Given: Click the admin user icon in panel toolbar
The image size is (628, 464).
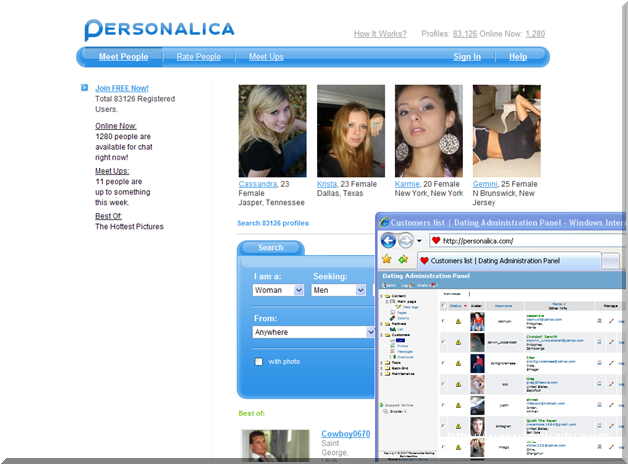Looking at the screenshot, I should click(x=384, y=285).
